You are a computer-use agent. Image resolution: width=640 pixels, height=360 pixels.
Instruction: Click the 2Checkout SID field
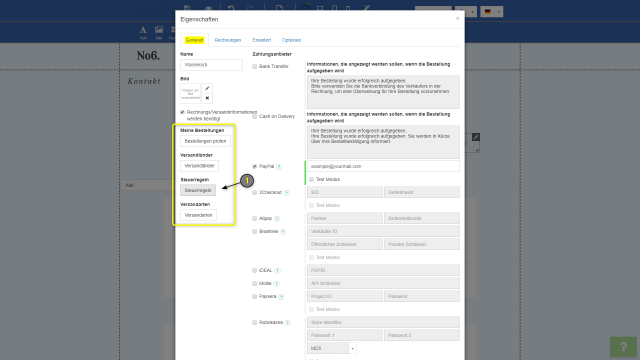click(344, 192)
